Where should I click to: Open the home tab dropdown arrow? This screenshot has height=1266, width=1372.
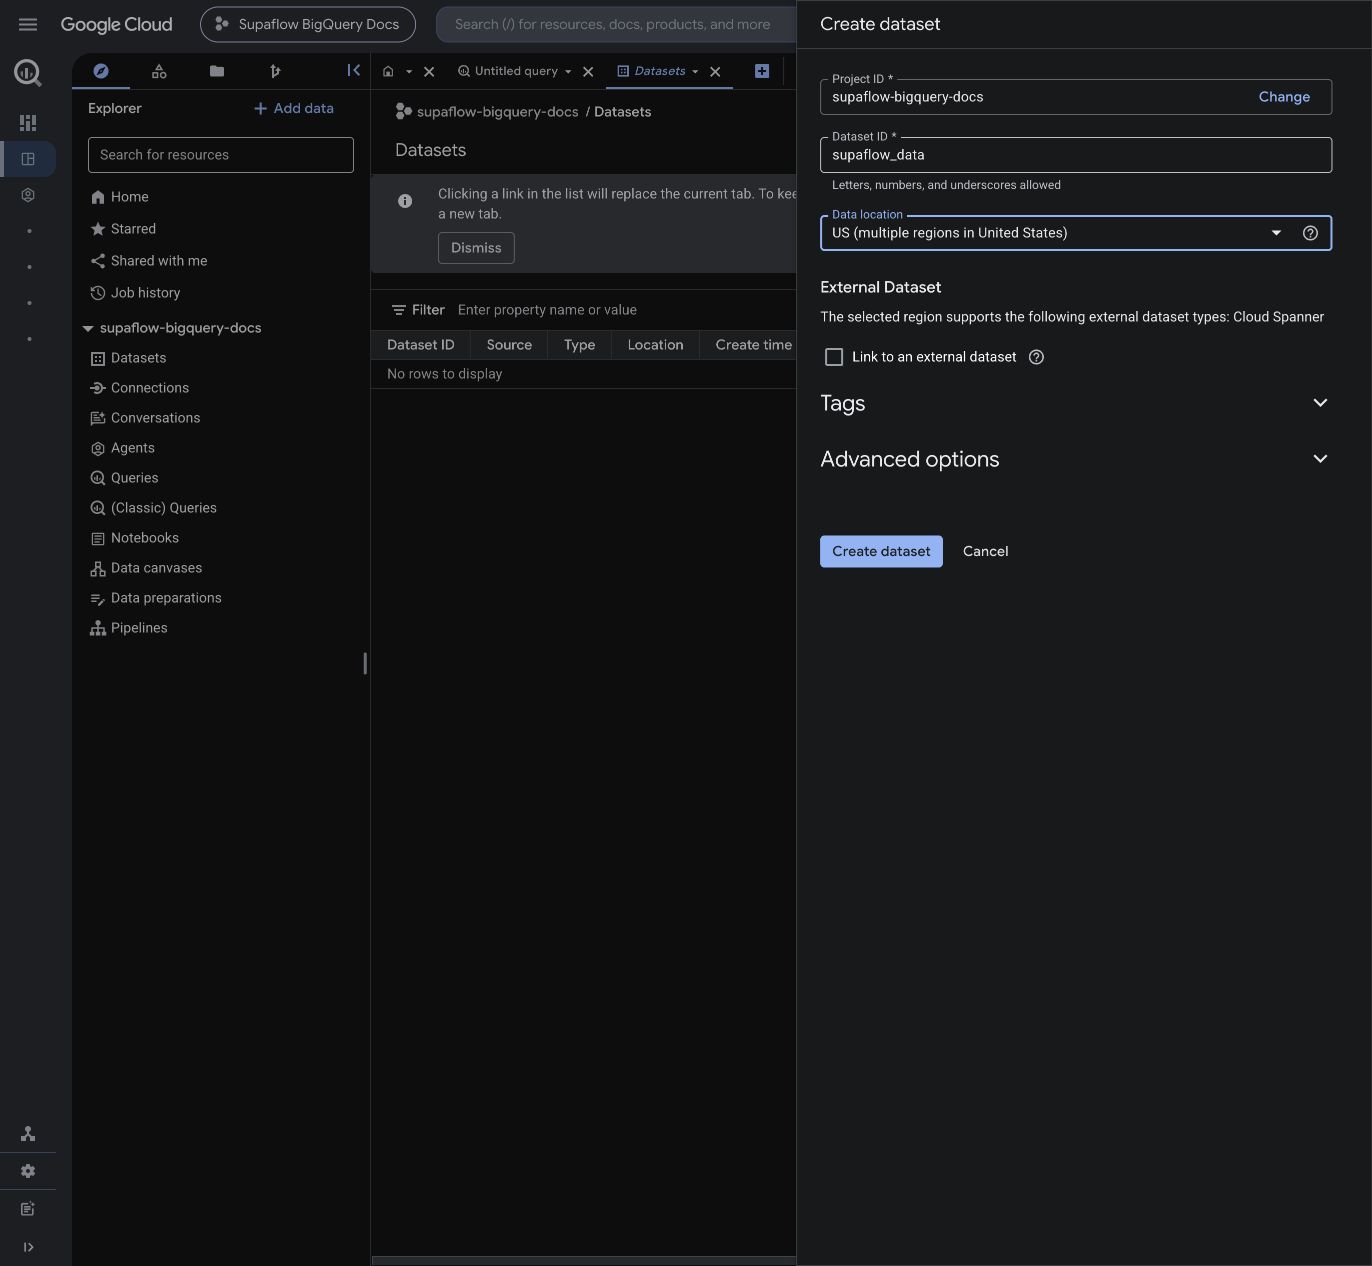pos(409,72)
